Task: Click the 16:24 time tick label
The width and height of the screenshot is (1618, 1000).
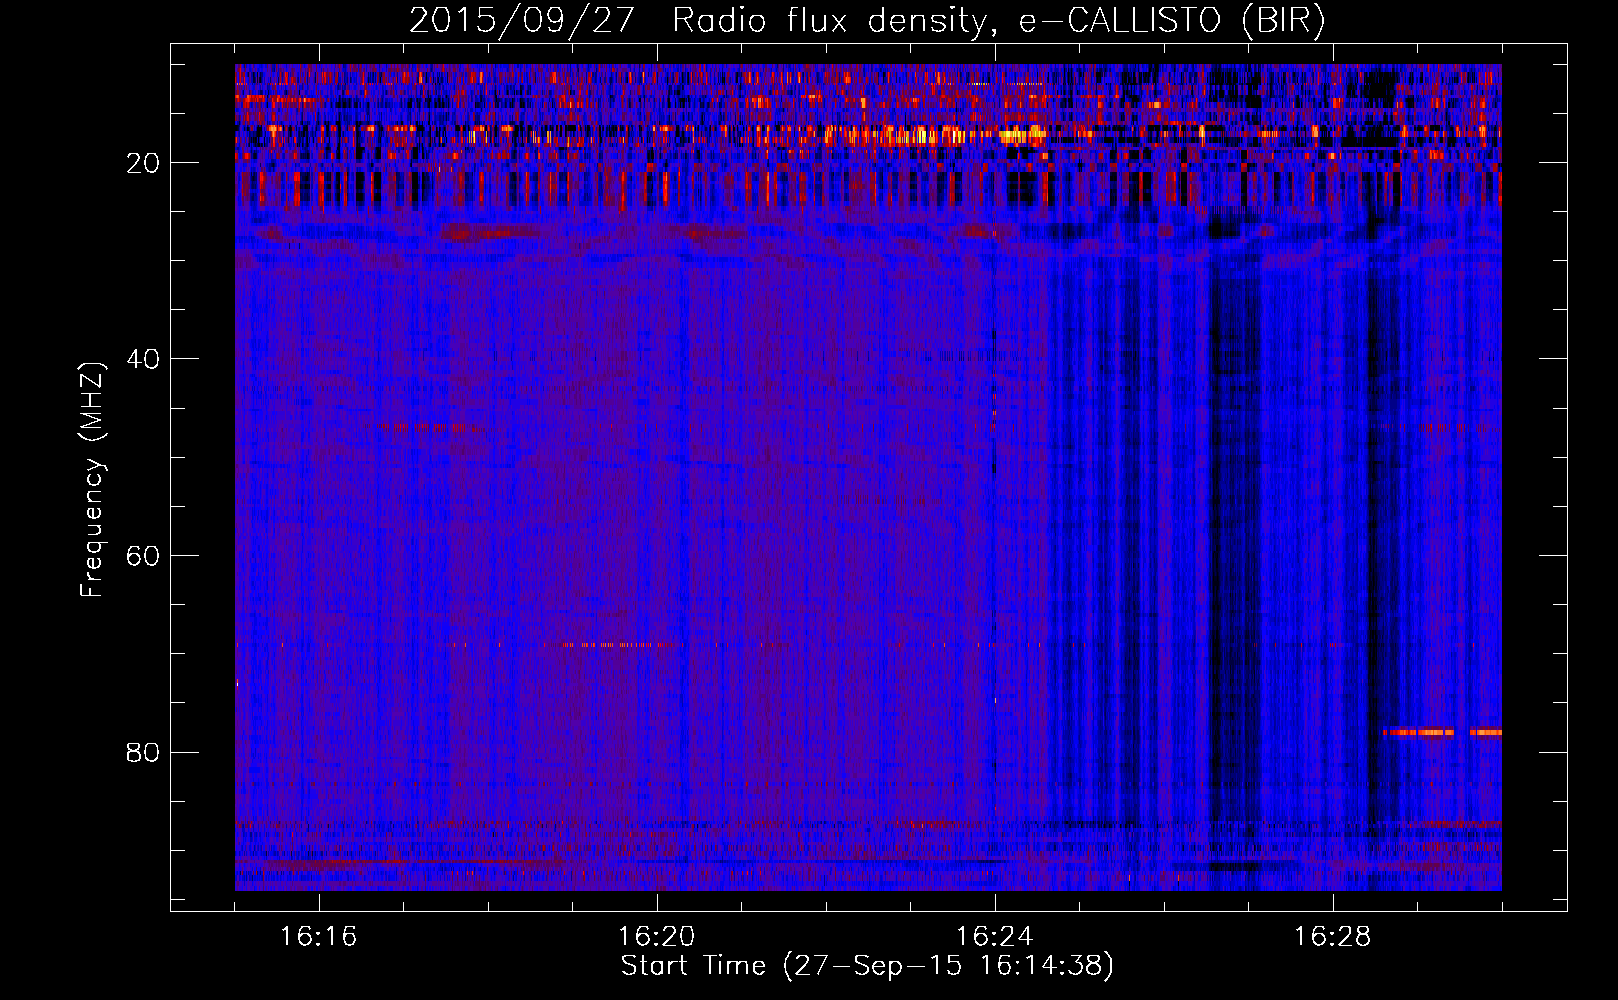Action: pos(995,937)
